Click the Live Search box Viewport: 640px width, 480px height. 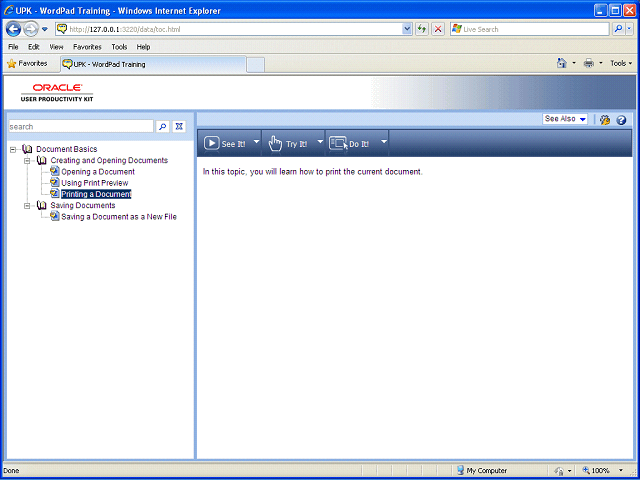(x=529, y=29)
